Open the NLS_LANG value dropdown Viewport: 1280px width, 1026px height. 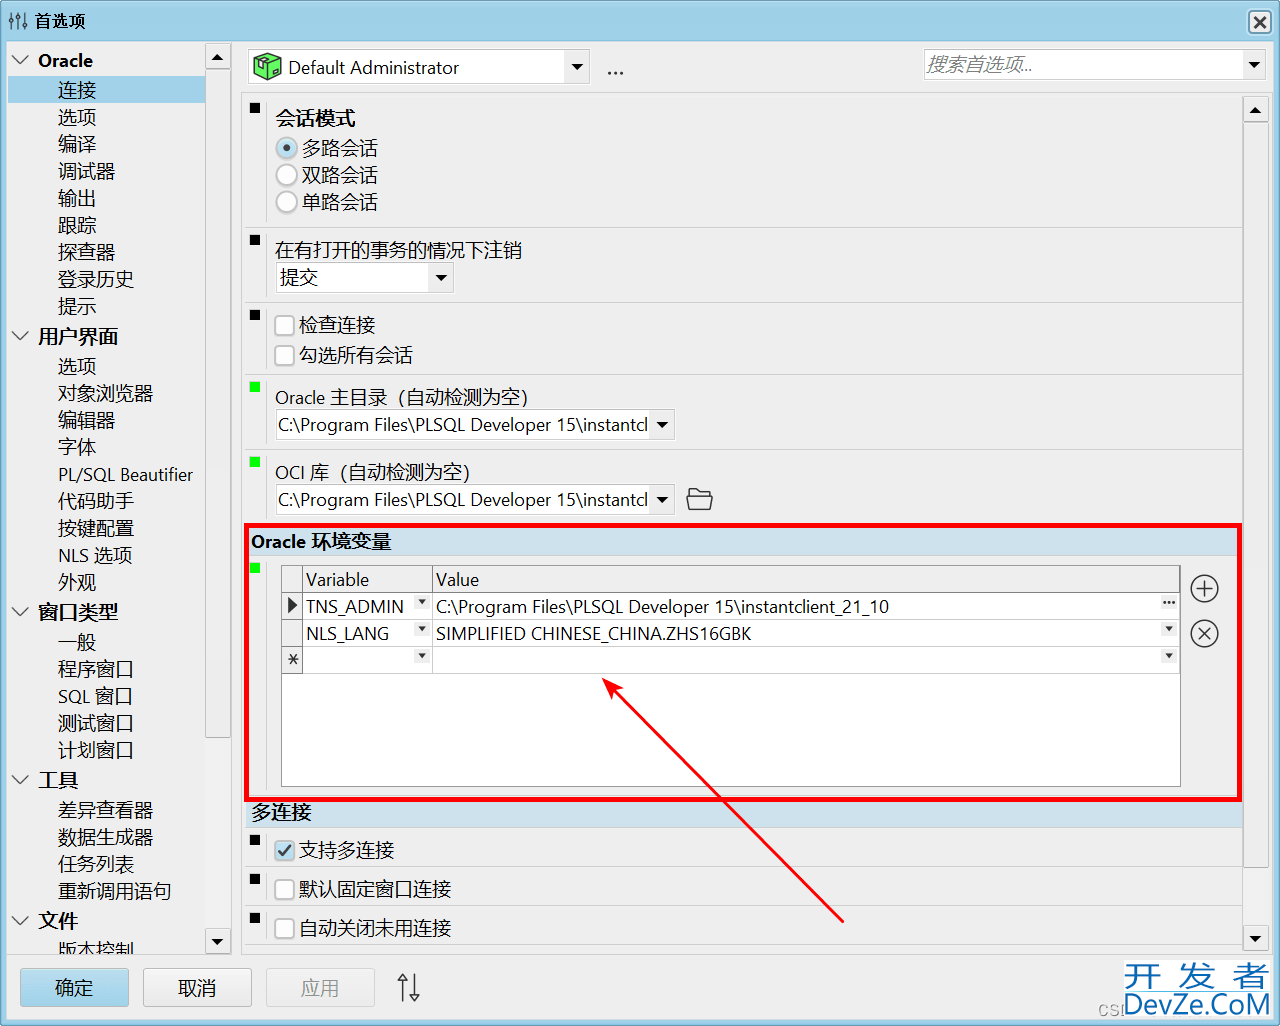[1168, 629]
